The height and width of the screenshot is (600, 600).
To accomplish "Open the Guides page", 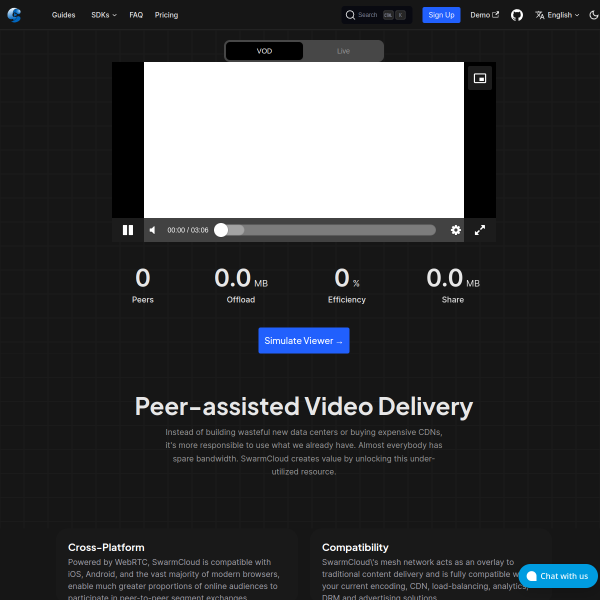I will coord(64,15).
